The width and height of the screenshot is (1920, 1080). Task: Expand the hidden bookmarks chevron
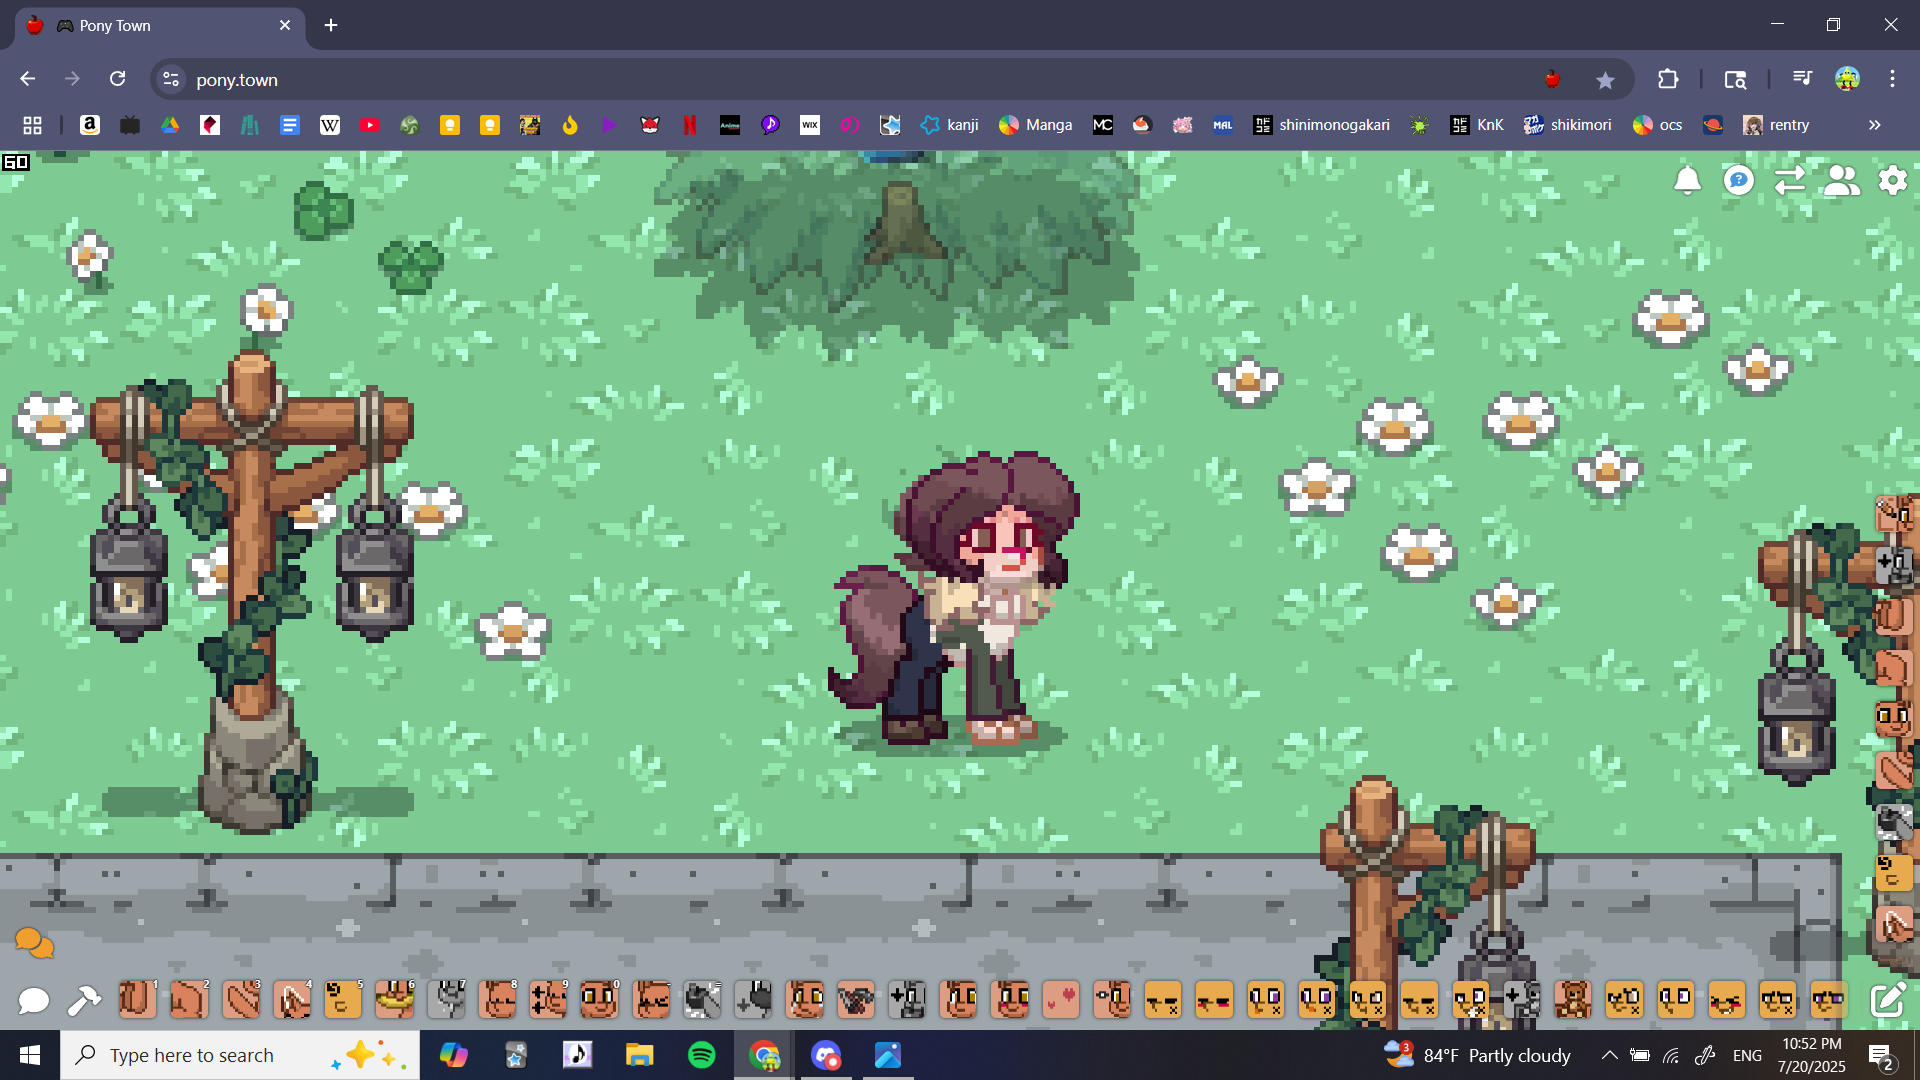click(x=1874, y=125)
